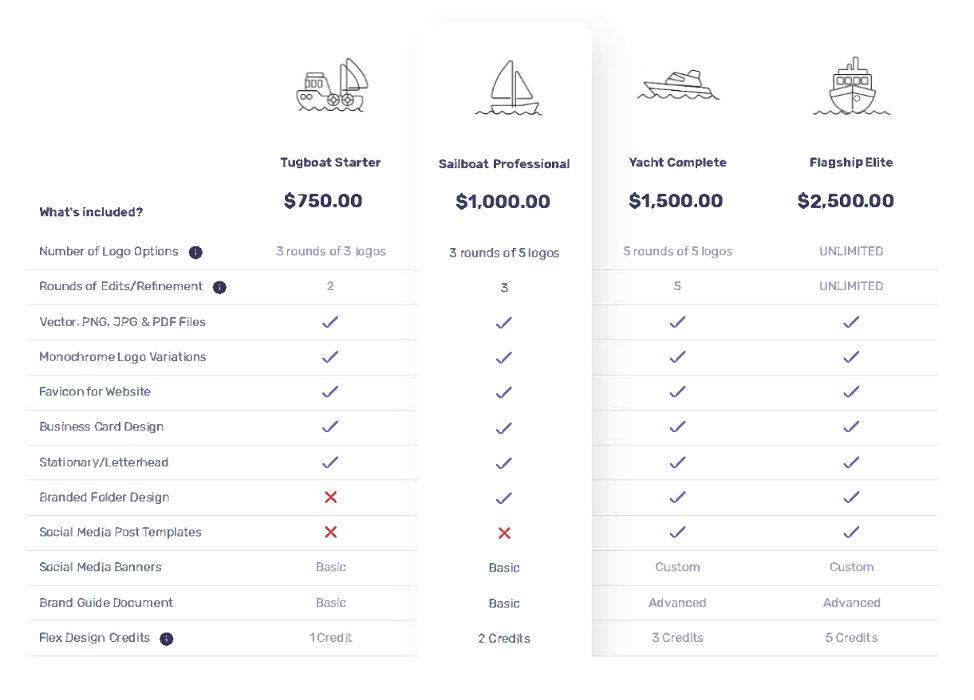This screenshot has height=700, width=974.
Task: Click the Tugboat Starter boat icon
Action: [330, 86]
